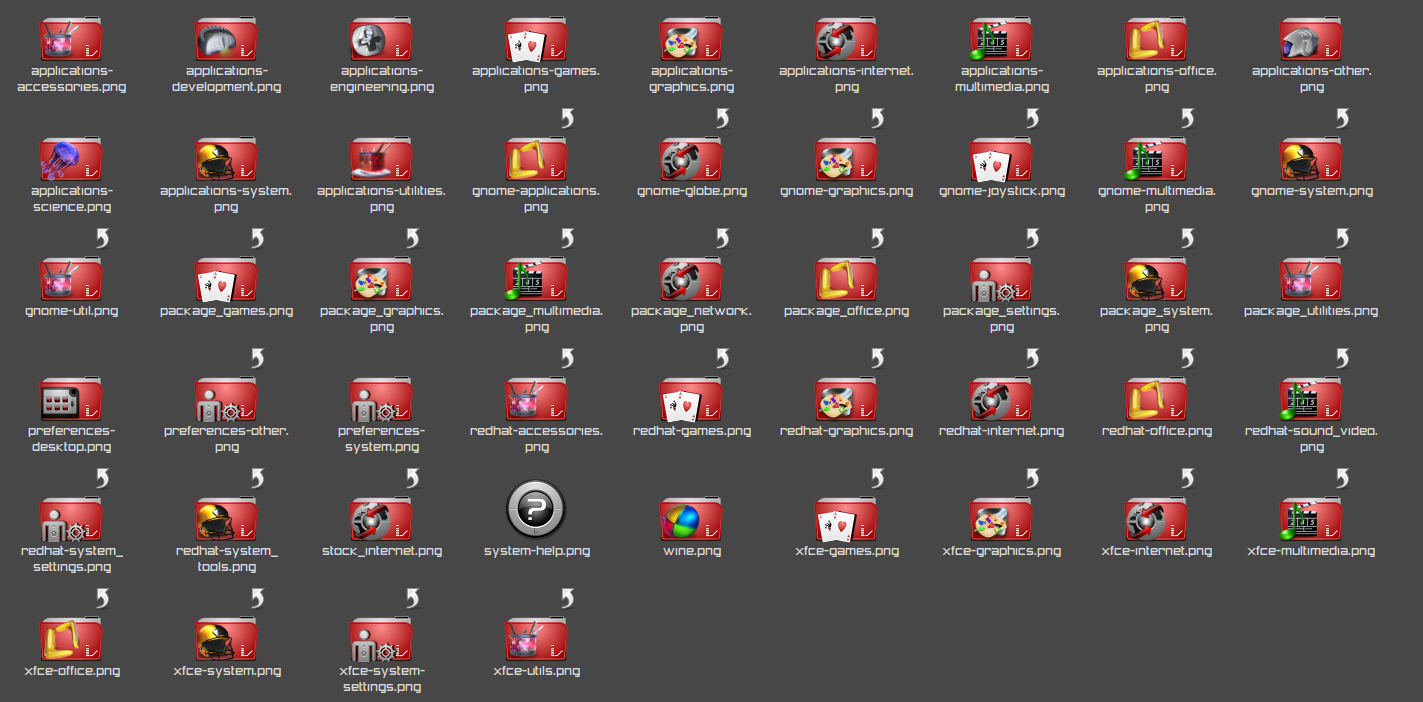Click the stock_internet.png icon
The width and height of the screenshot is (1423, 702).
pos(381,520)
